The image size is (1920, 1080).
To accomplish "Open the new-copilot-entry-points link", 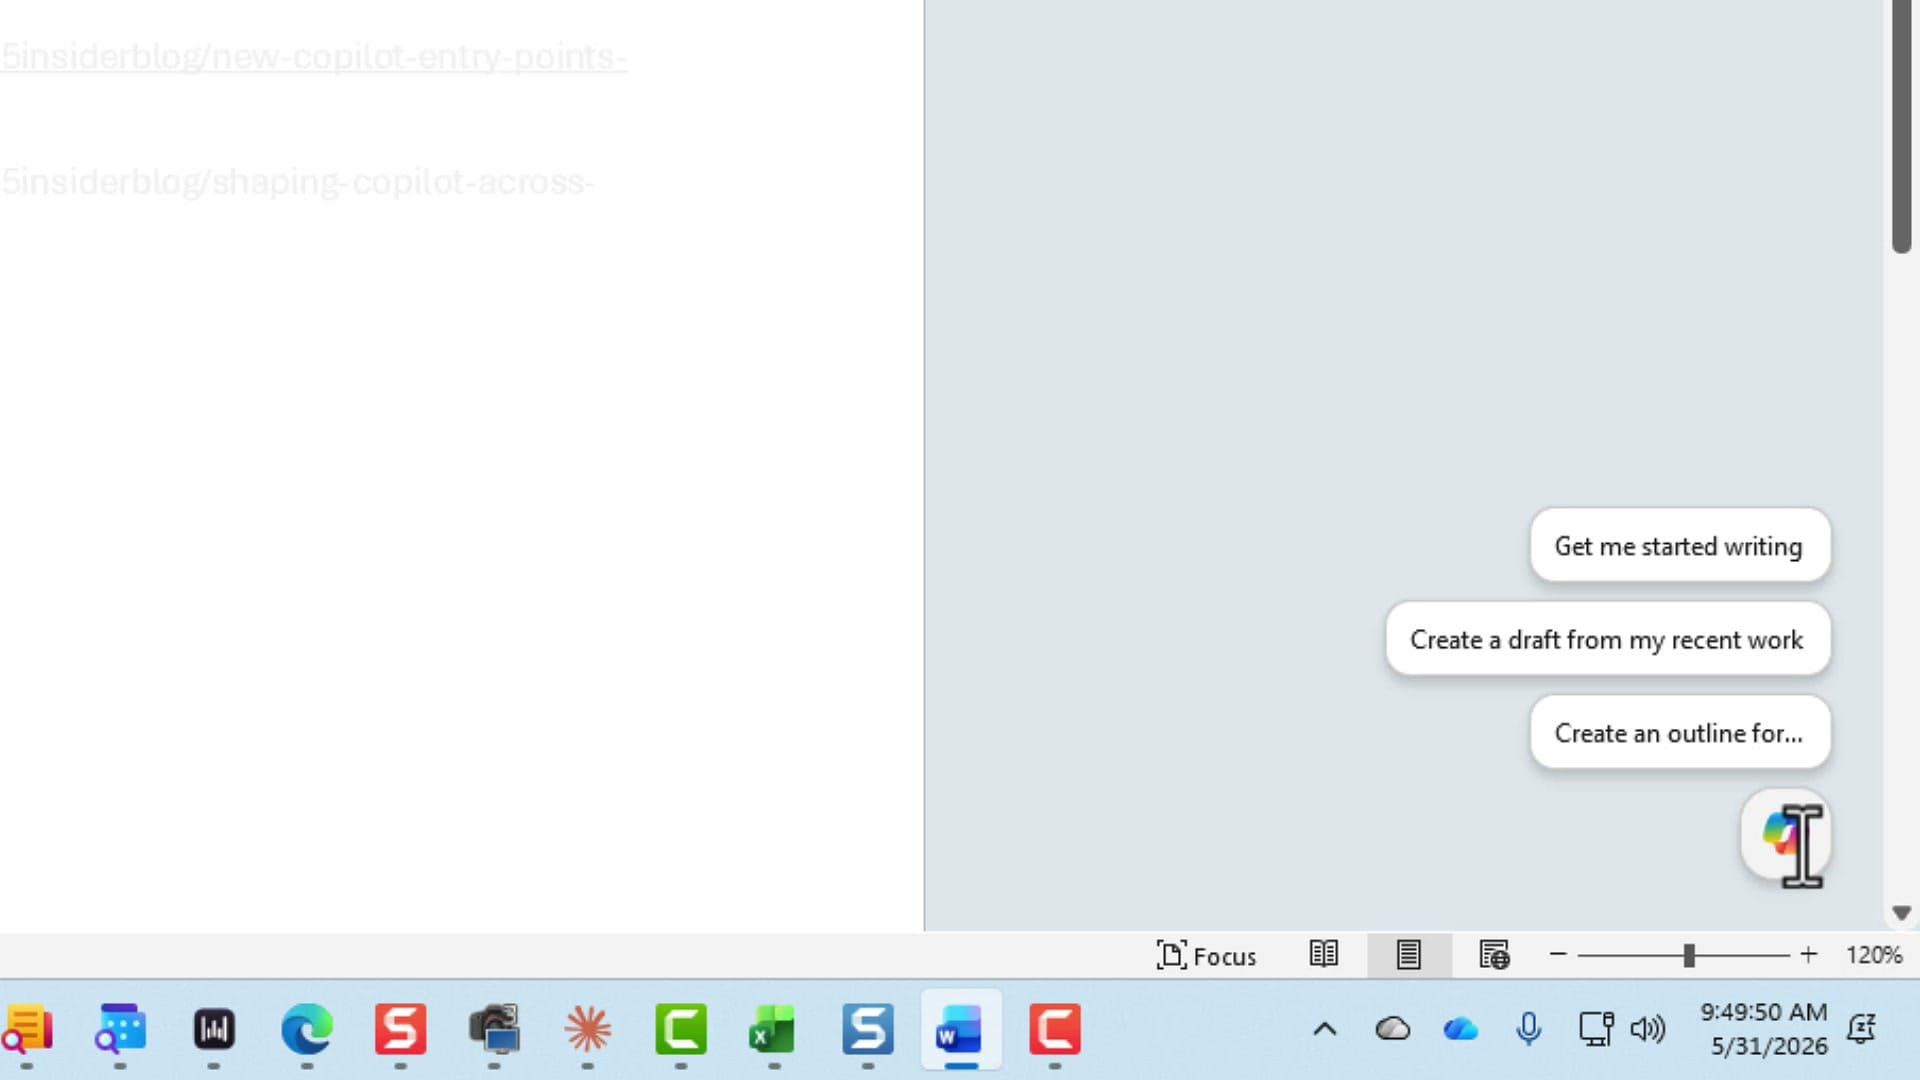I will coord(313,56).
